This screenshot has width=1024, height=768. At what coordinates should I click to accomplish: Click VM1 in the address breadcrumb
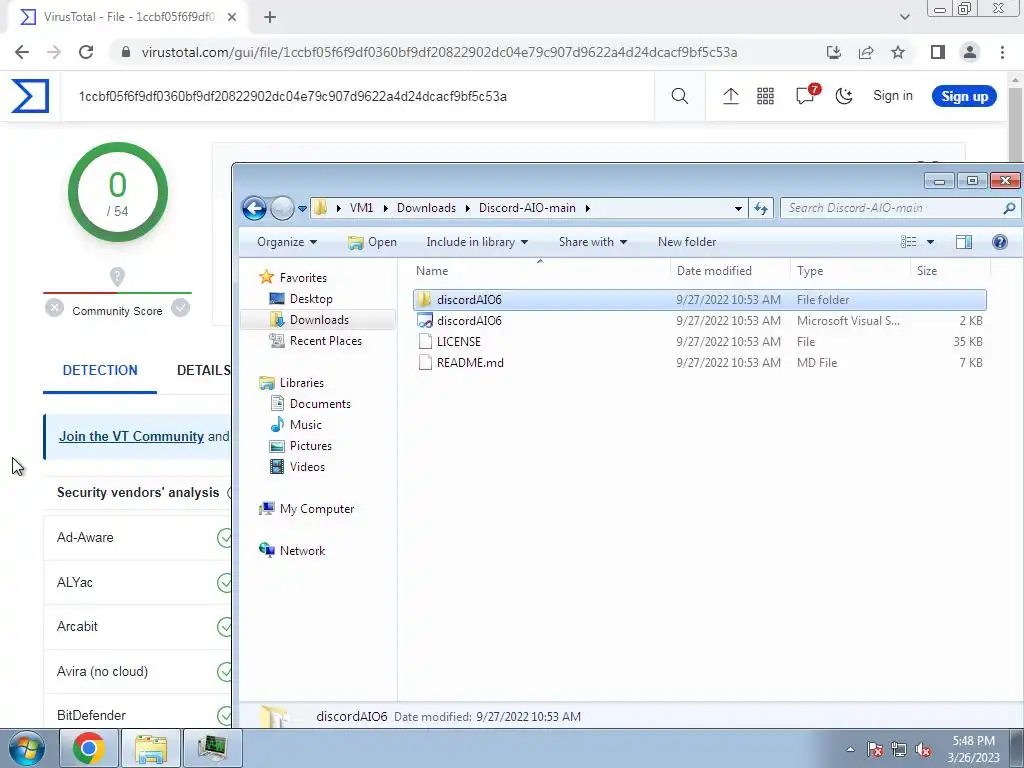click(361, 208)
